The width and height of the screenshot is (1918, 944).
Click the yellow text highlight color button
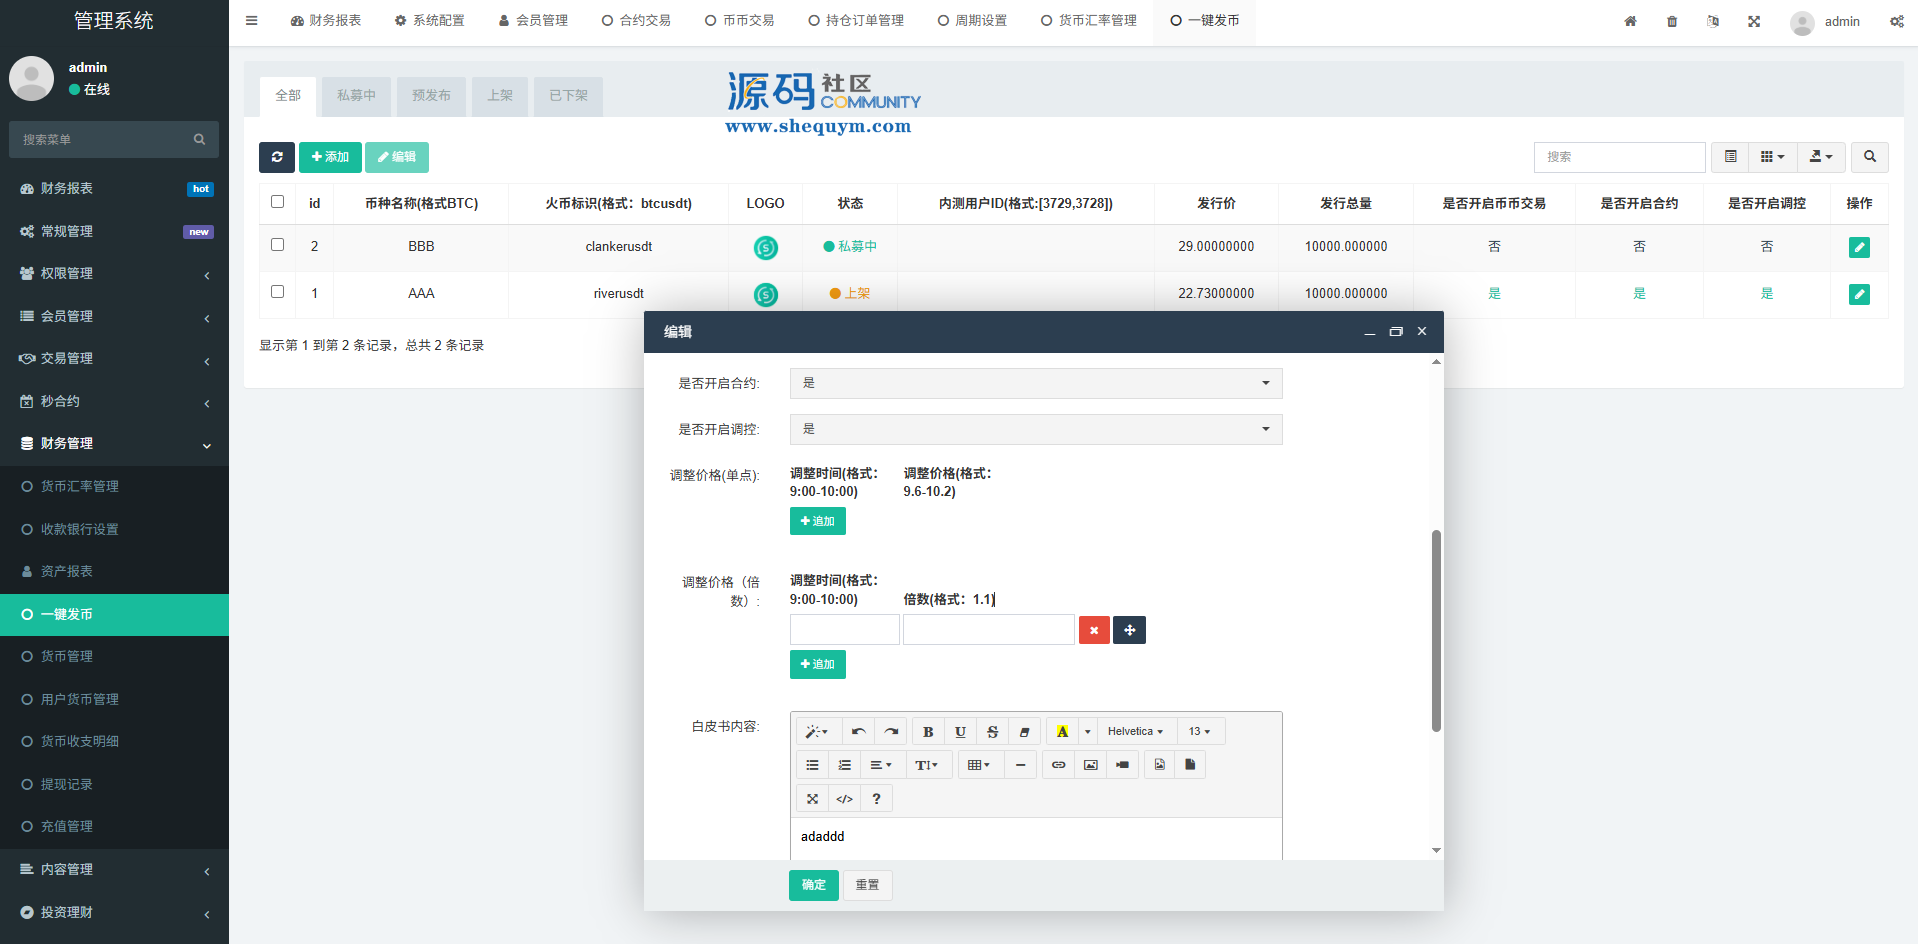(1062, 732)
